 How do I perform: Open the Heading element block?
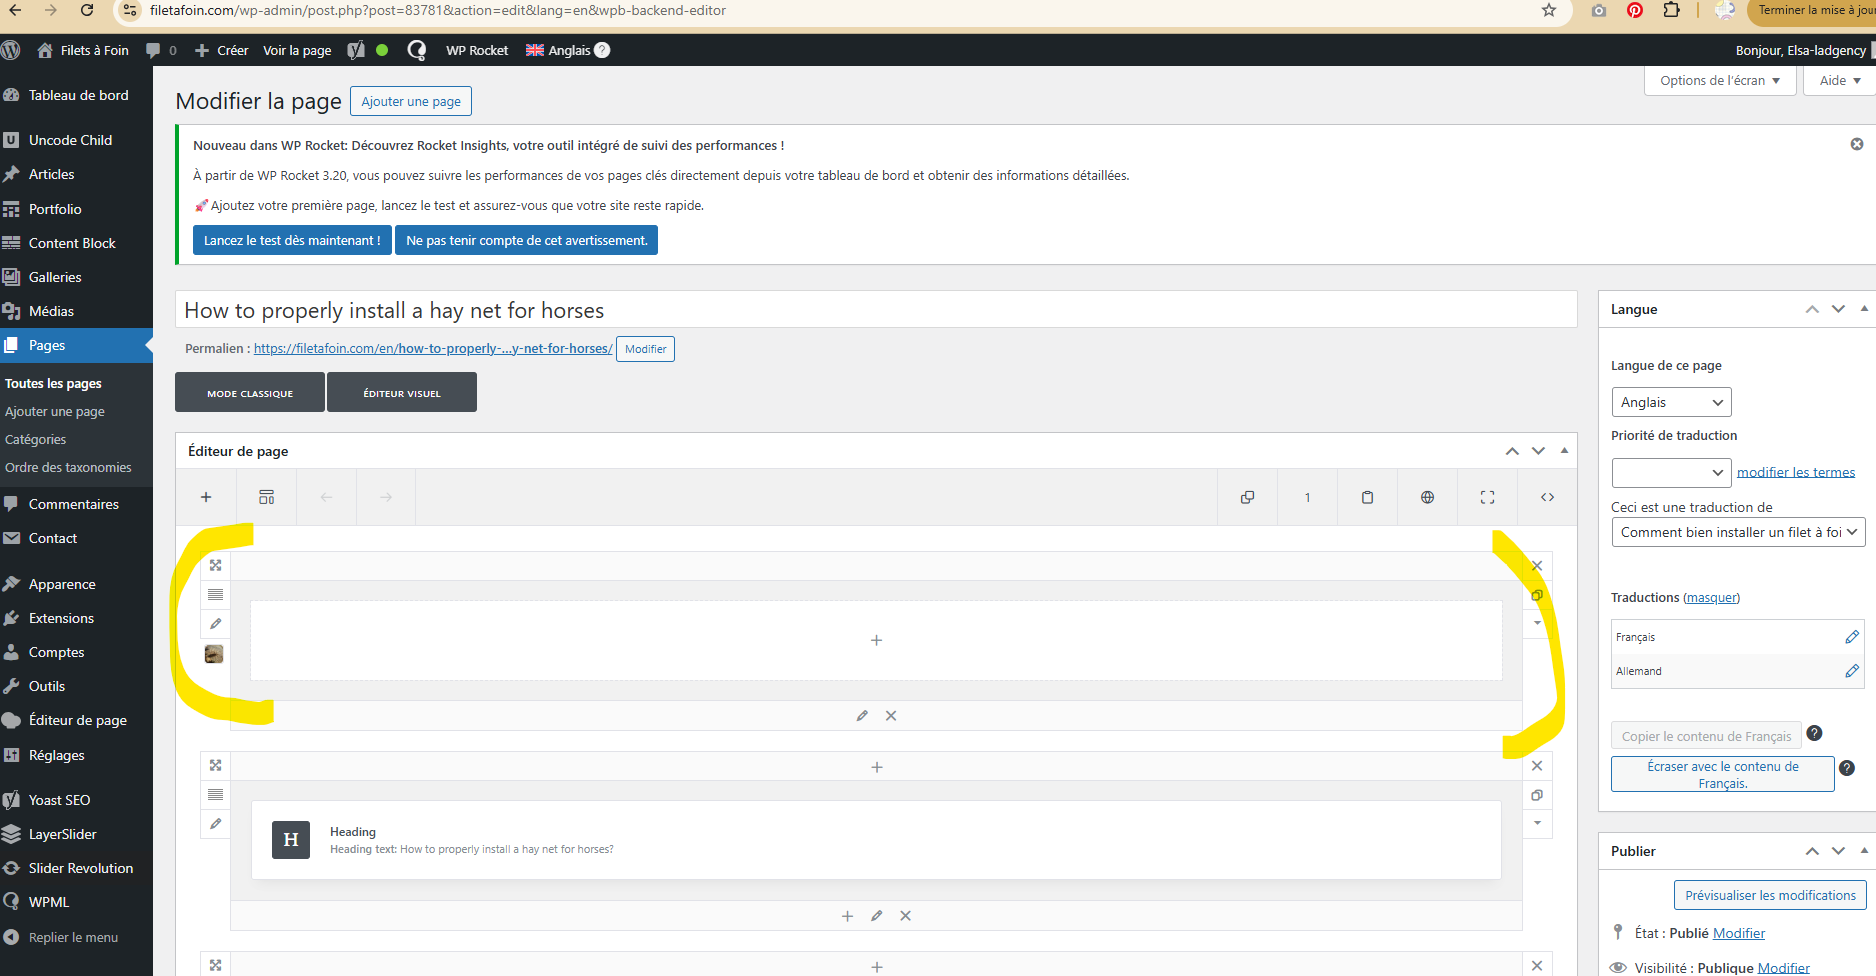coord(876,840)
